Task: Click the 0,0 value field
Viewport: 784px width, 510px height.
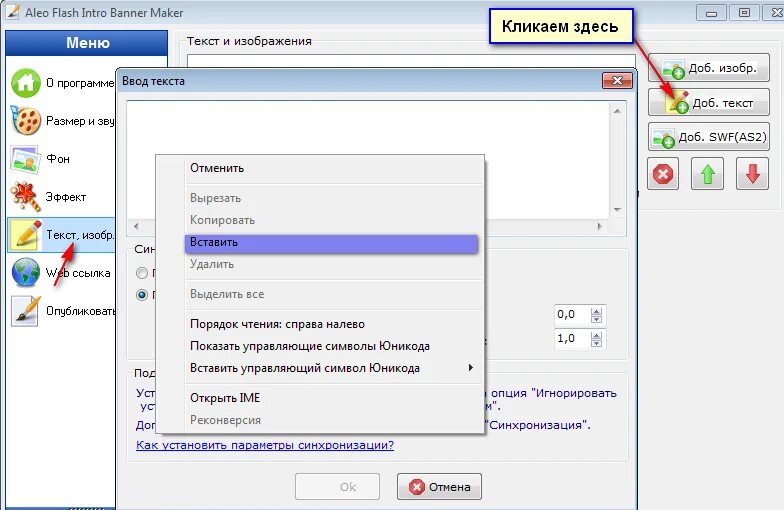Action: pyautogui.click(x=572, y=314)
